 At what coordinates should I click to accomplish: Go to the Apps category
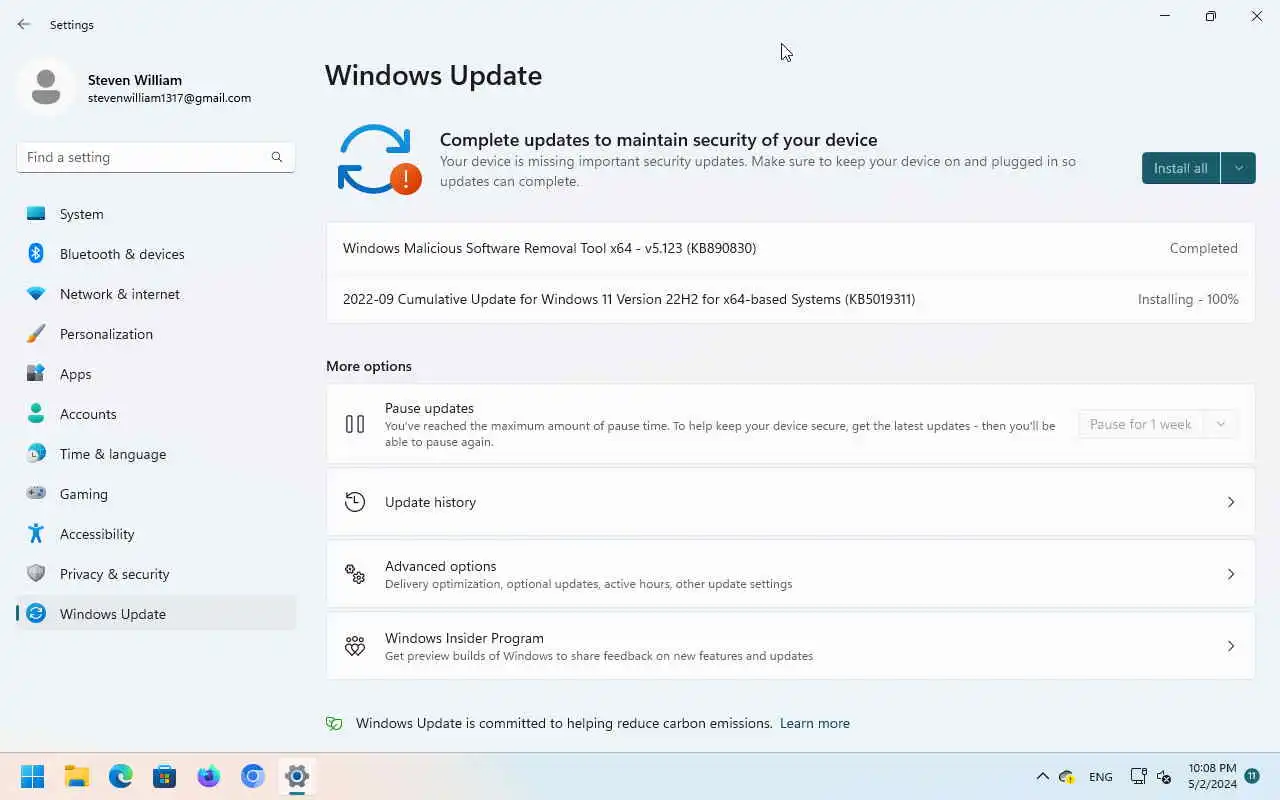pos(156,374)
